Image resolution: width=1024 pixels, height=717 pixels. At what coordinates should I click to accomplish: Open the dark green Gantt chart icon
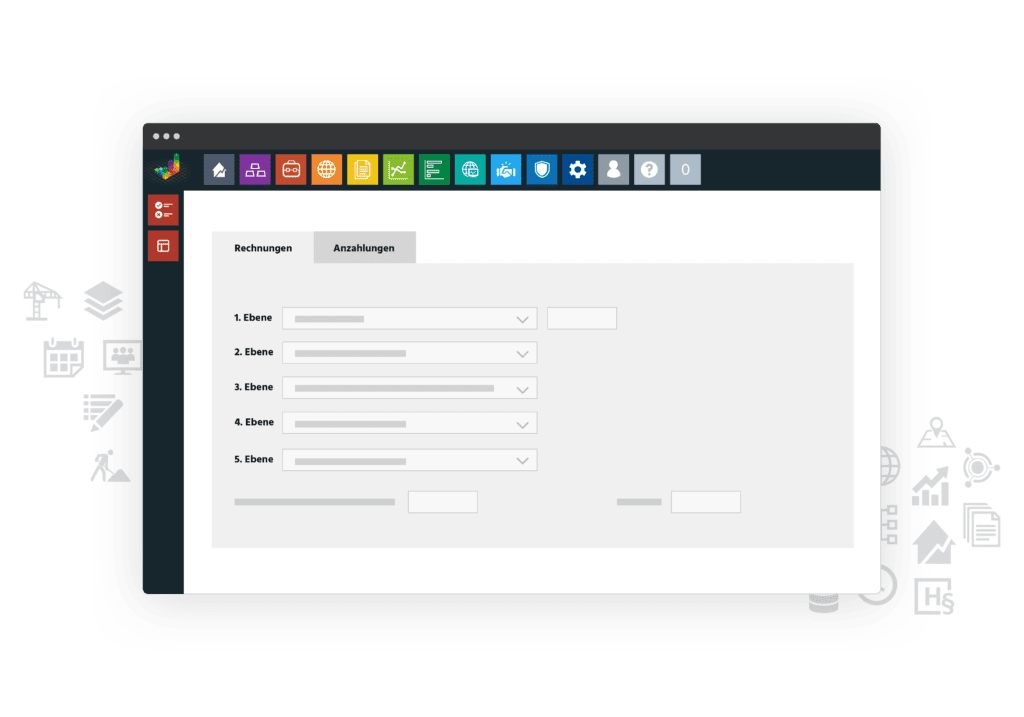point(434,170)
